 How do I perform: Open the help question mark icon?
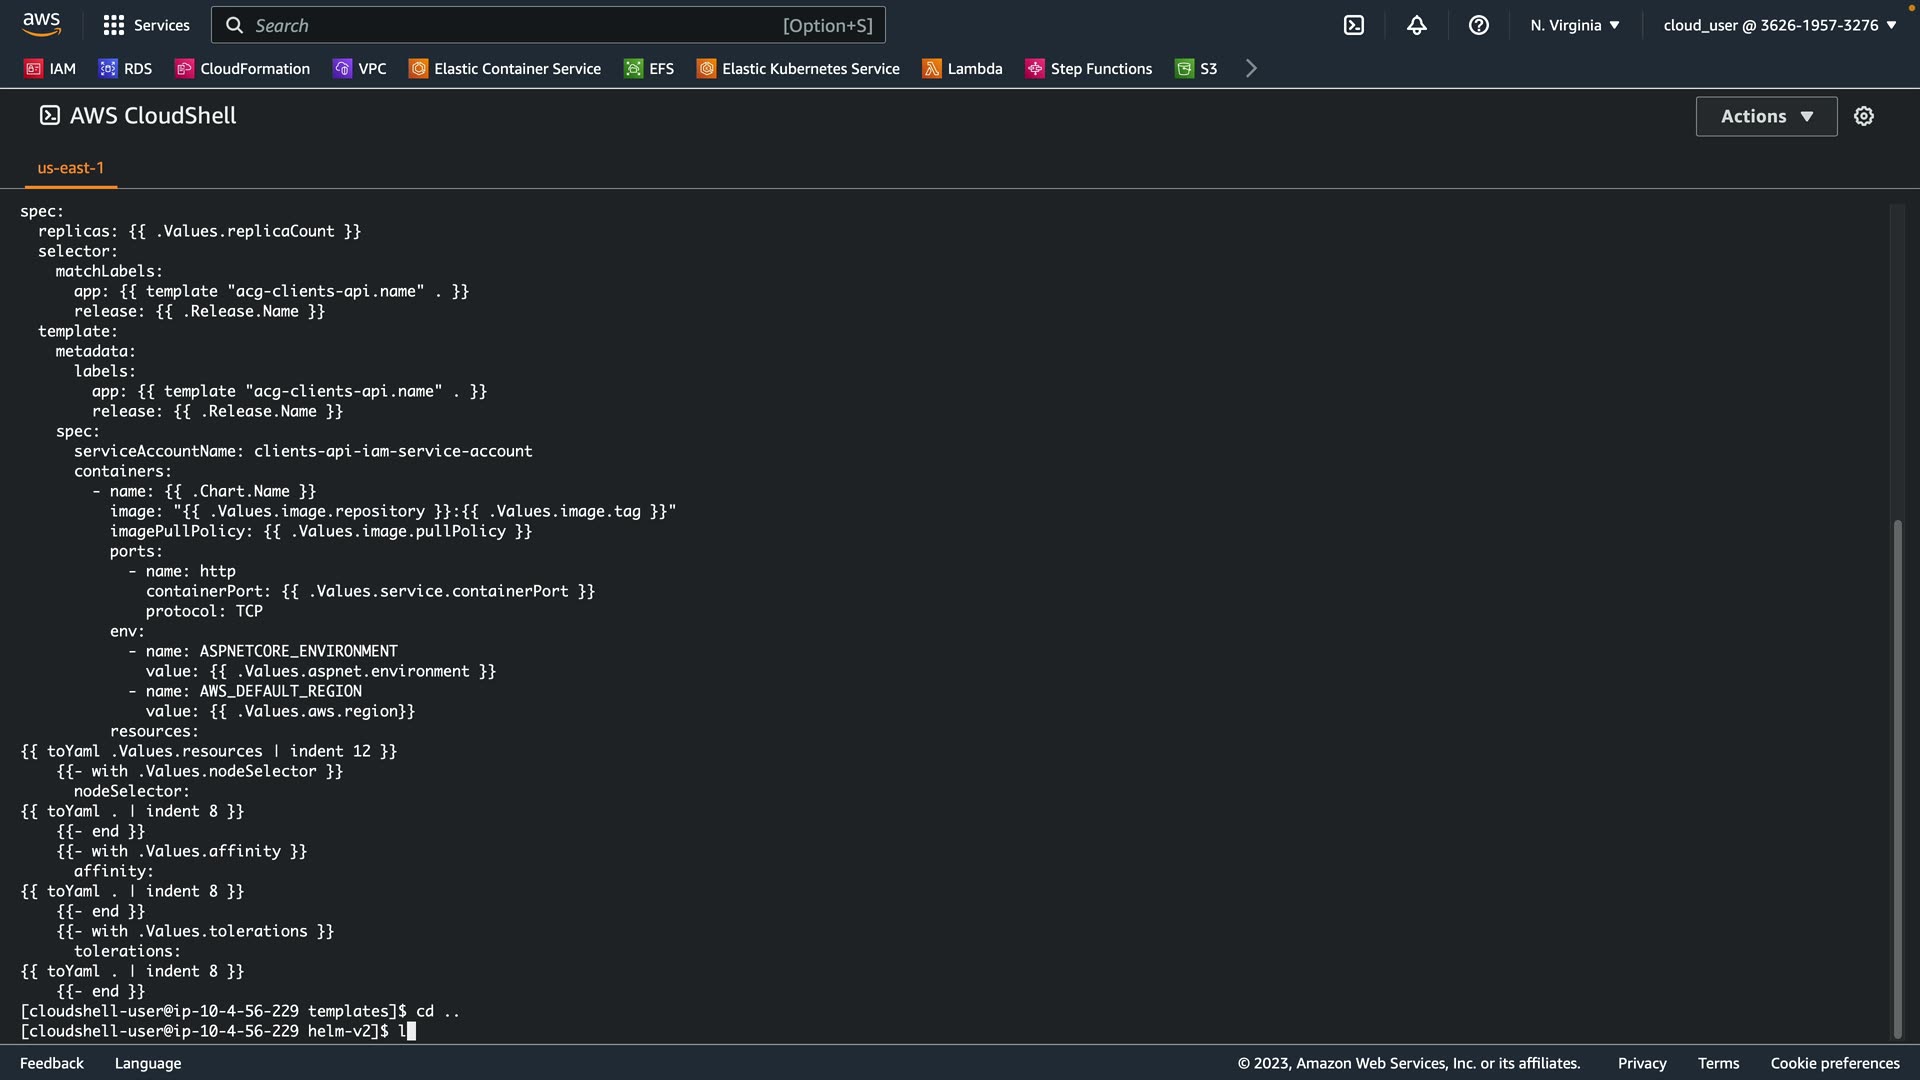[1478, 25]
